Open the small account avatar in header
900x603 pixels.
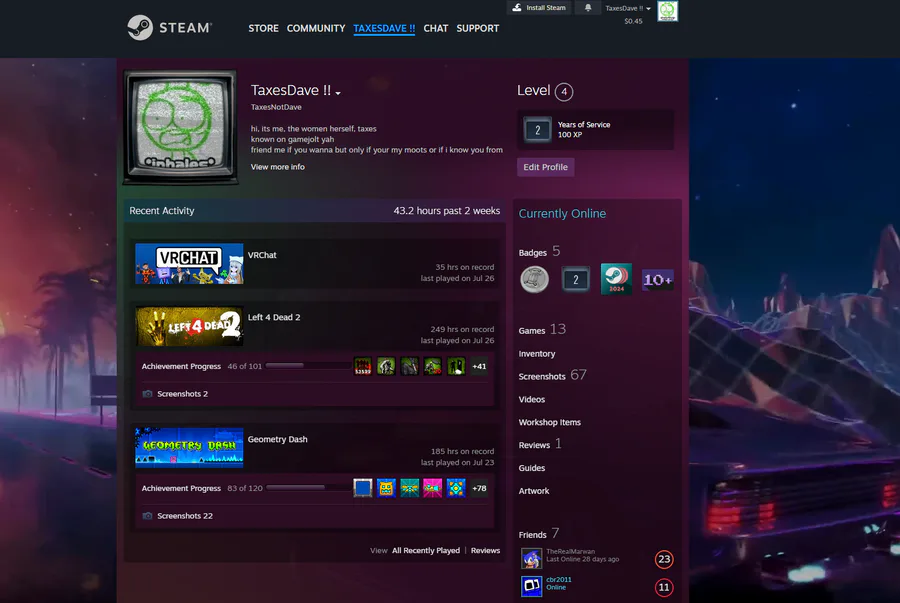(x=667, y=11)
